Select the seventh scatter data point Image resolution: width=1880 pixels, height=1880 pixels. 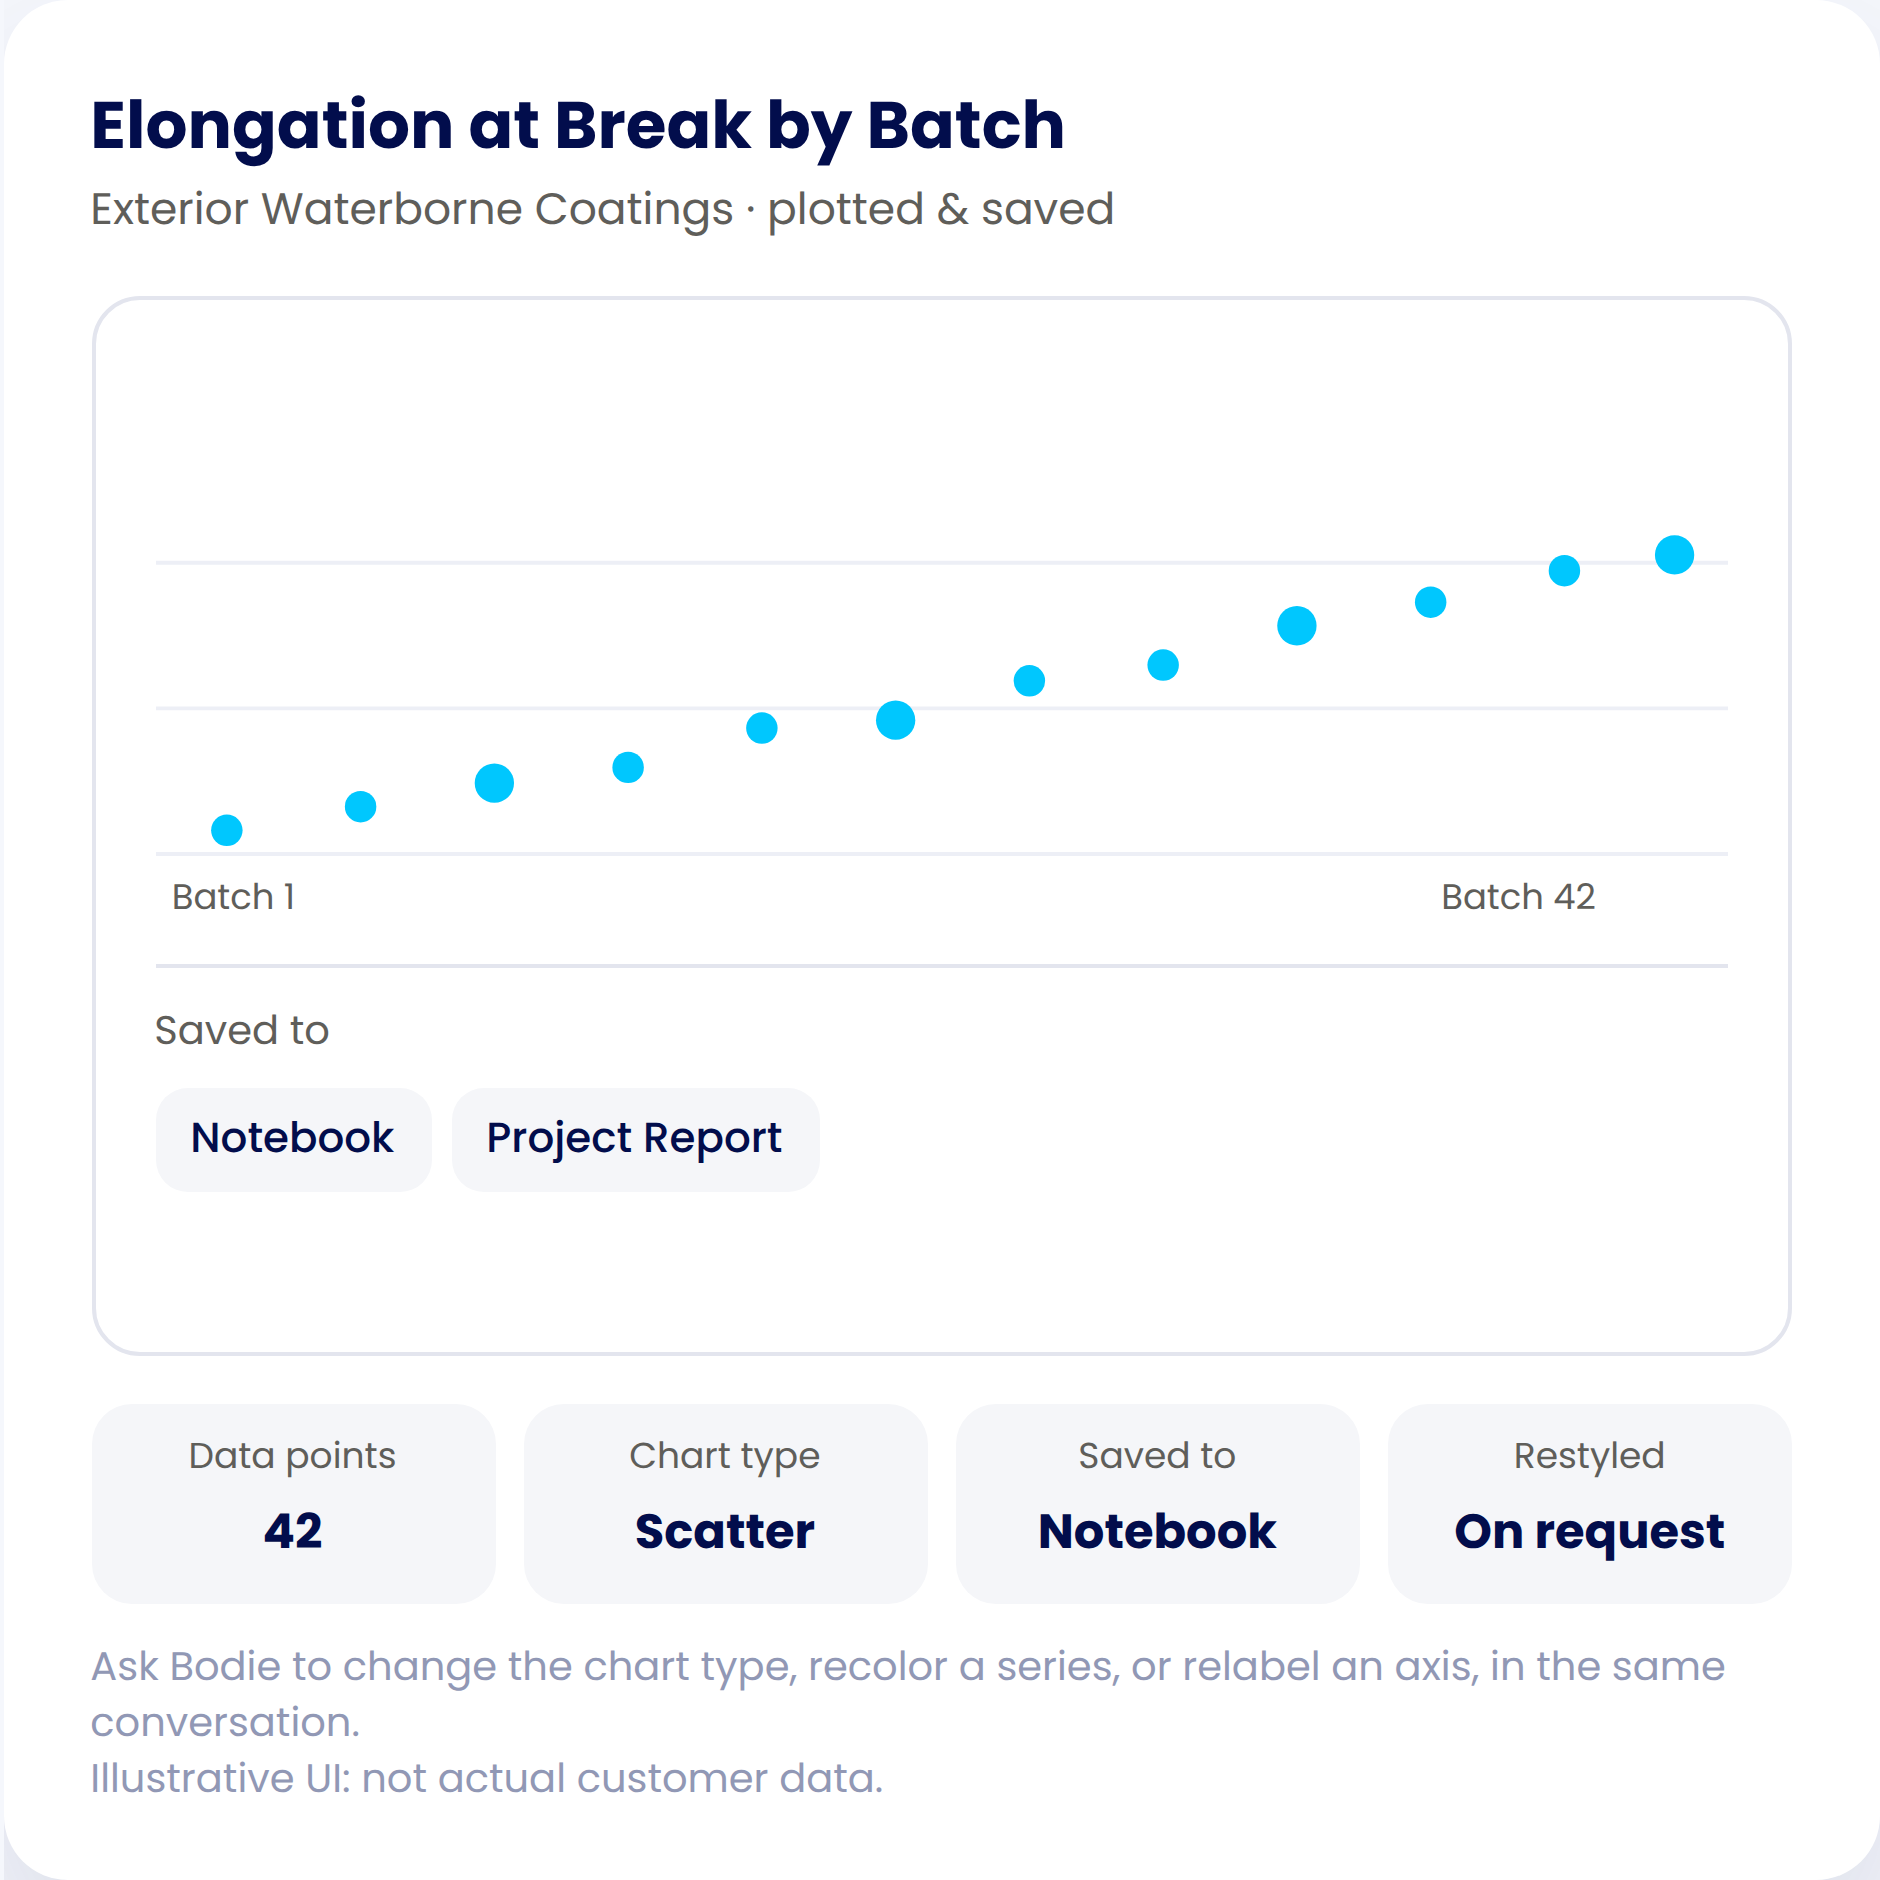point(1029,681)
